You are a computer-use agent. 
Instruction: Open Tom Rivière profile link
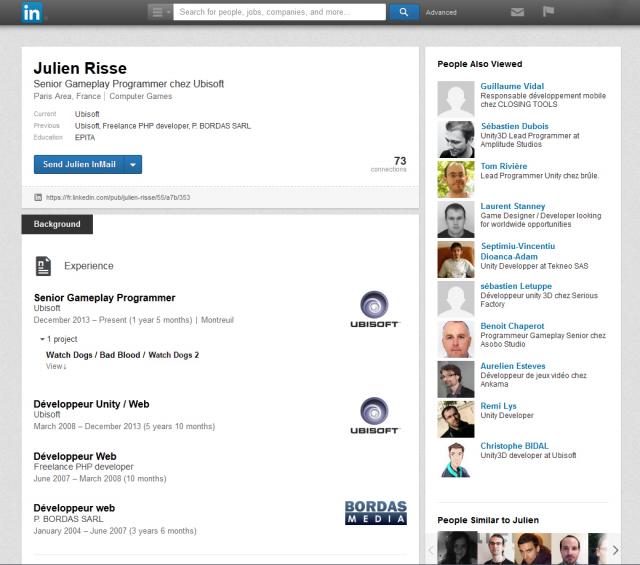coord(504,166)
